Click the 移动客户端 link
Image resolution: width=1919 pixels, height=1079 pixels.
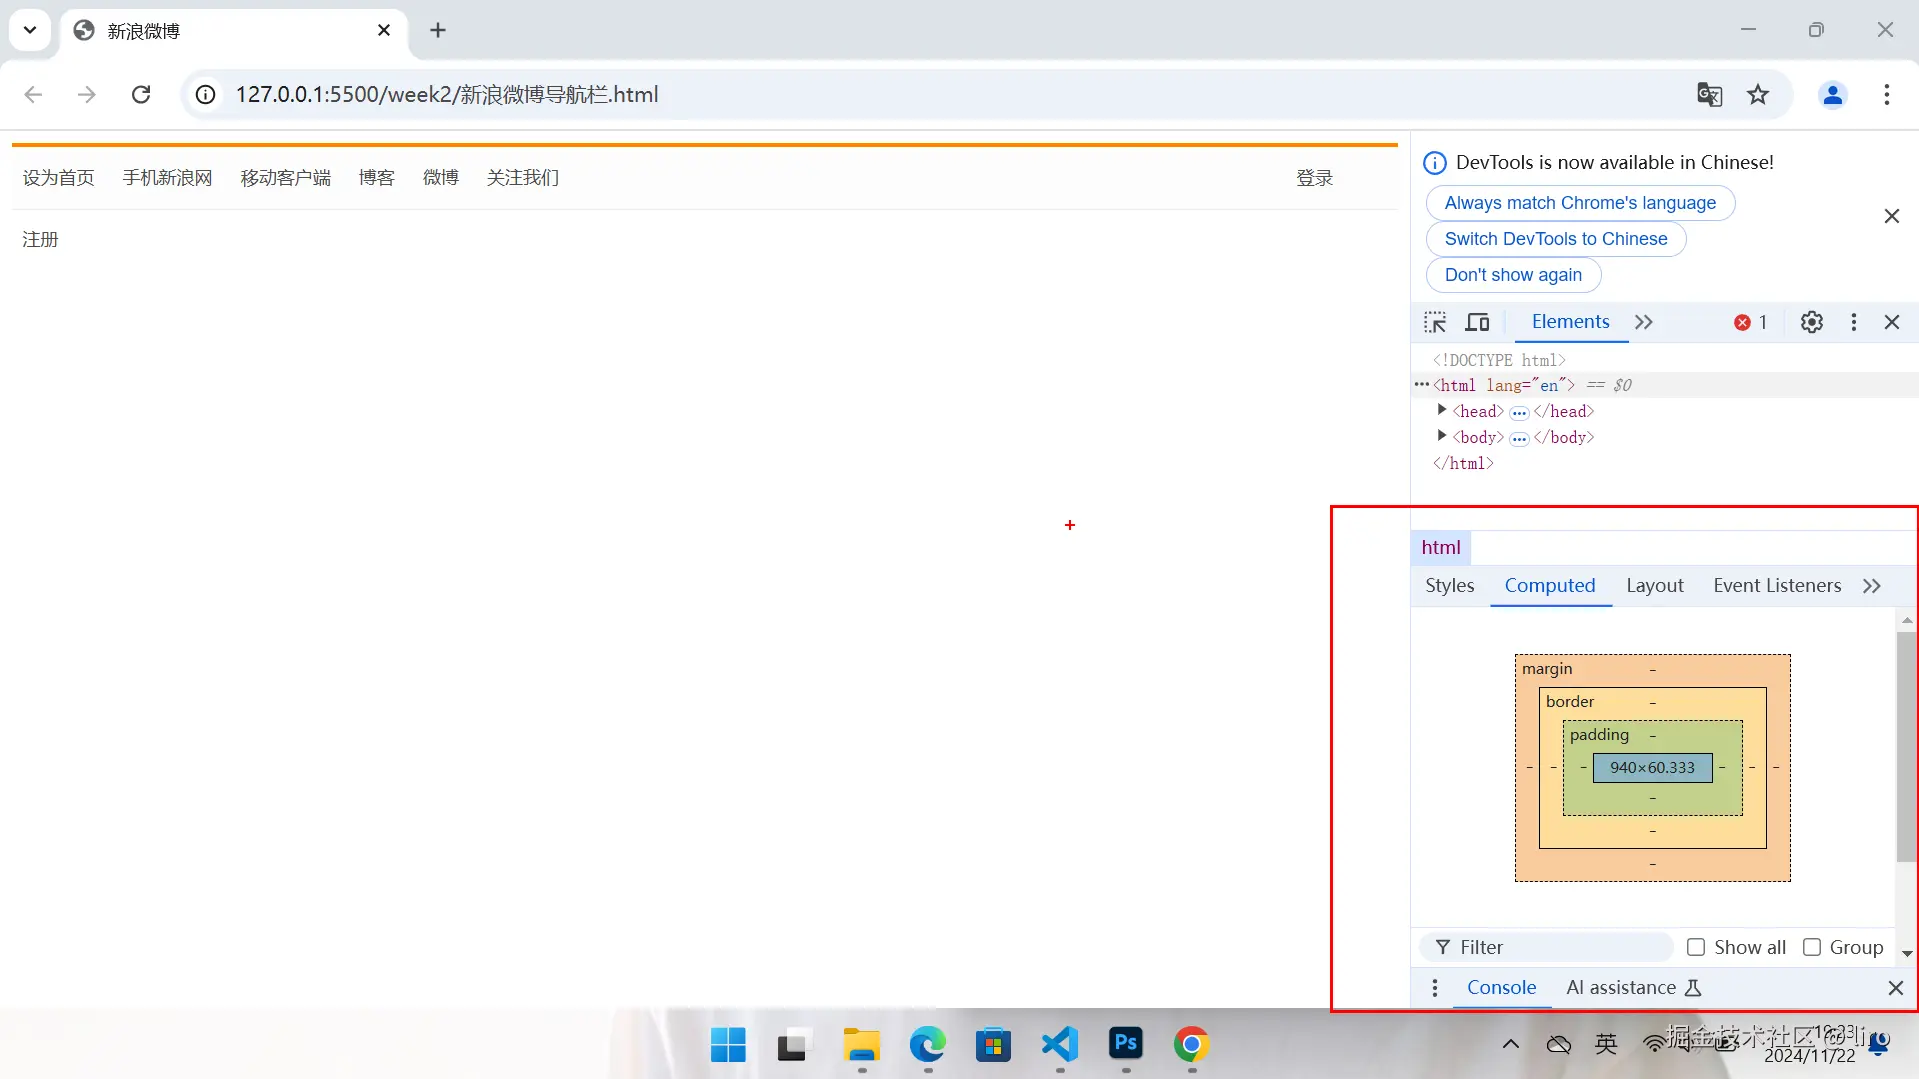[x=285, y=178]
